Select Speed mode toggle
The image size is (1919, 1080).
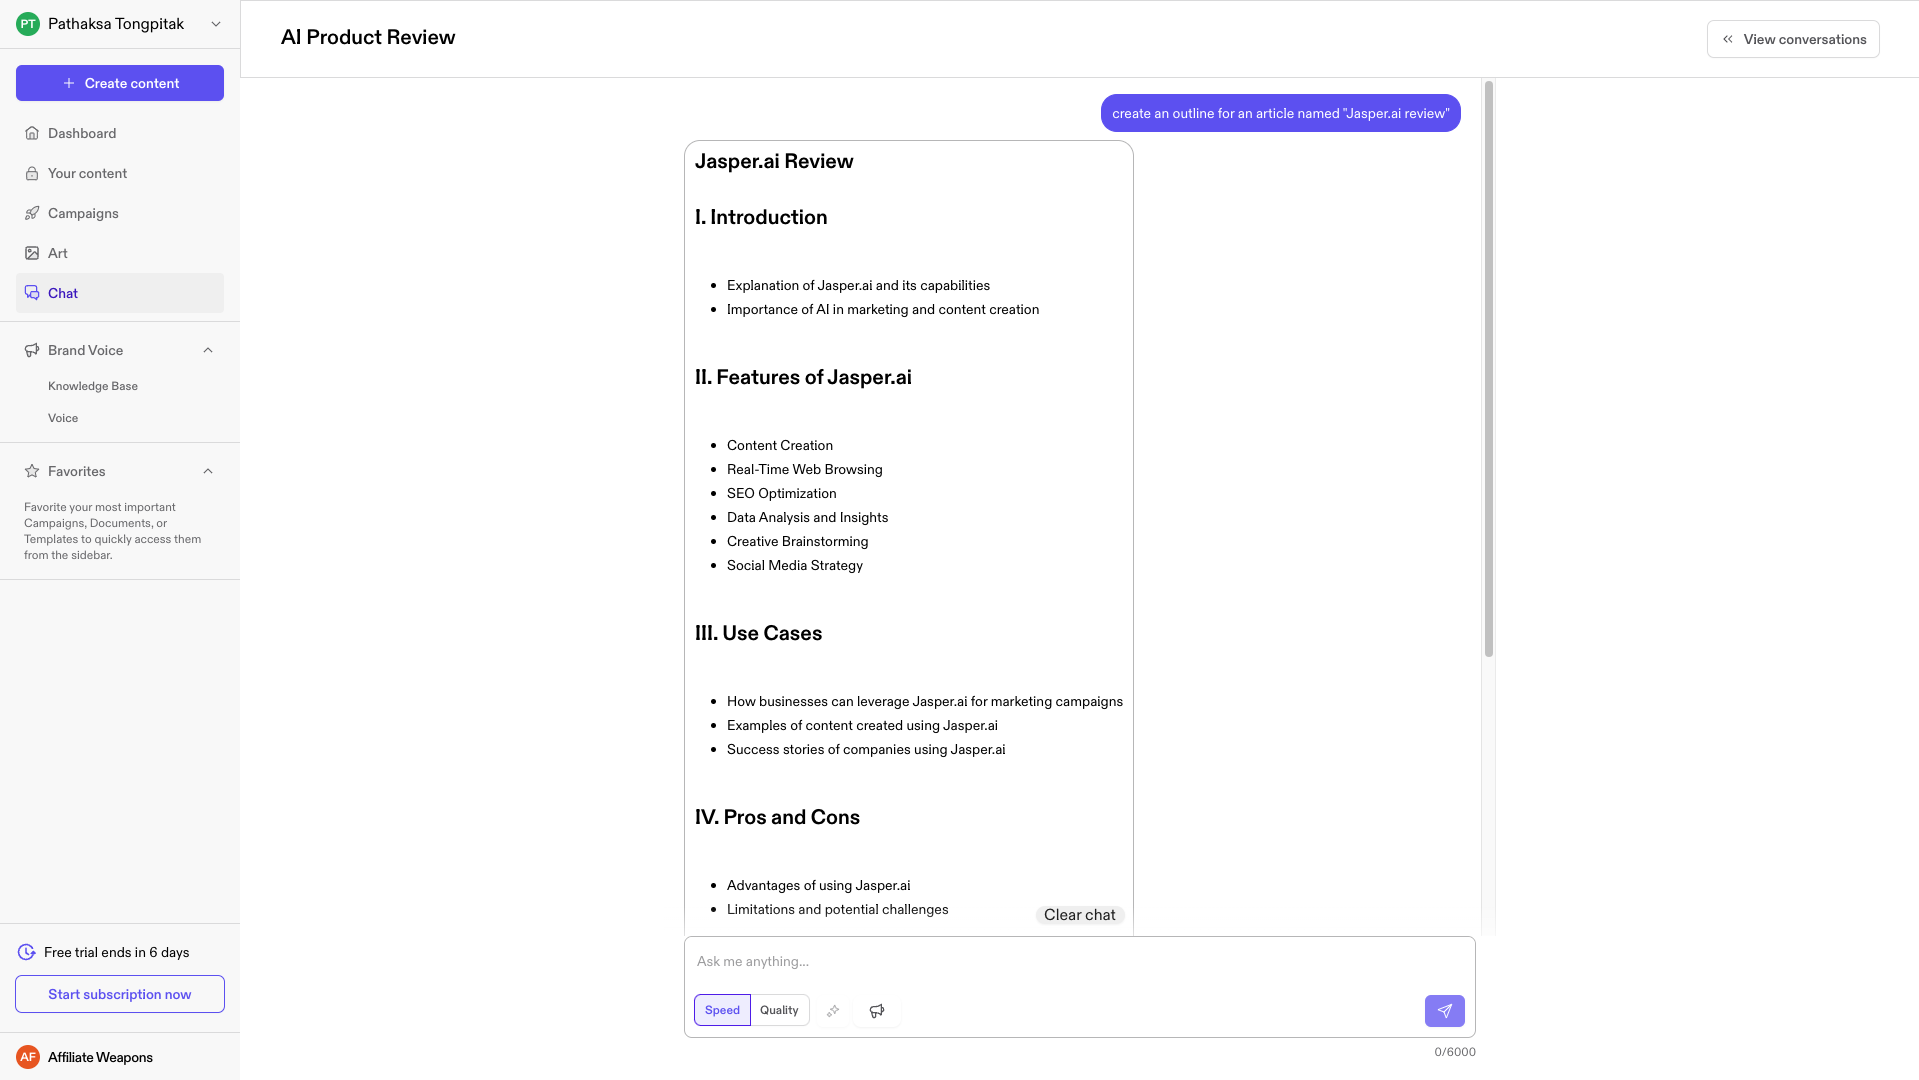[x=722, y=1010]
